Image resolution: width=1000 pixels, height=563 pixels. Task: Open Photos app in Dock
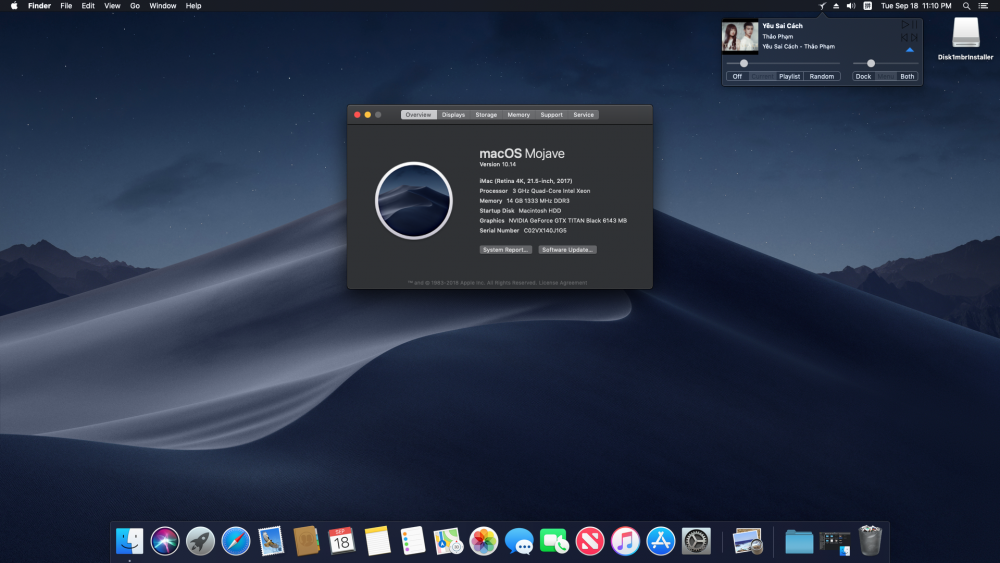[483, 541]
